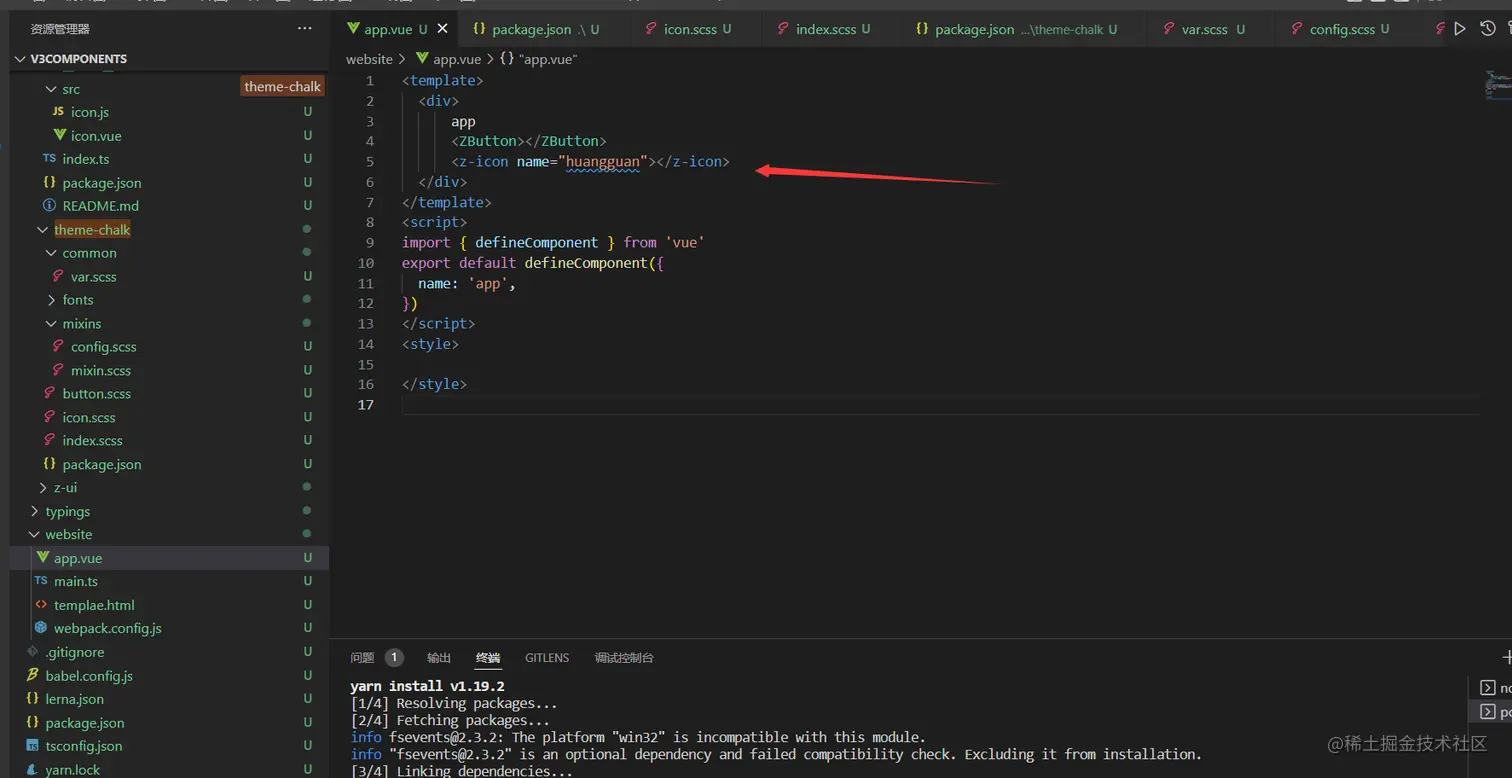Click the Sass icon beside button.scss
1512x778 pixels.
tap(49, 394)
